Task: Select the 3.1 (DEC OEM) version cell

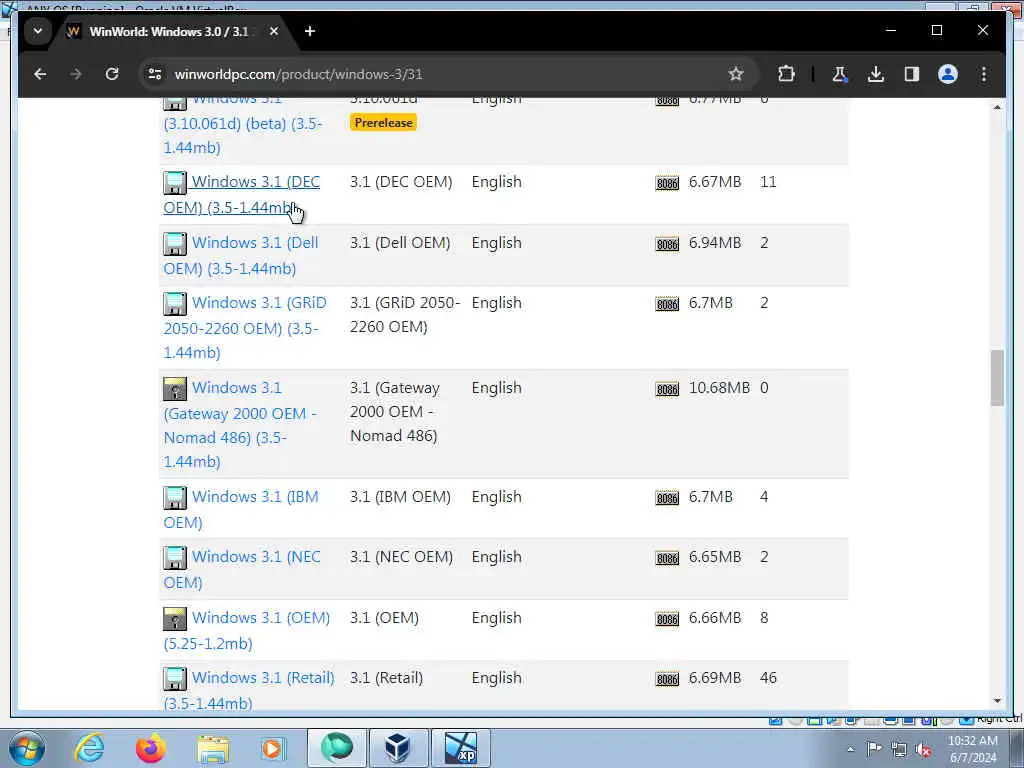Action: click(x=401, y=182)
